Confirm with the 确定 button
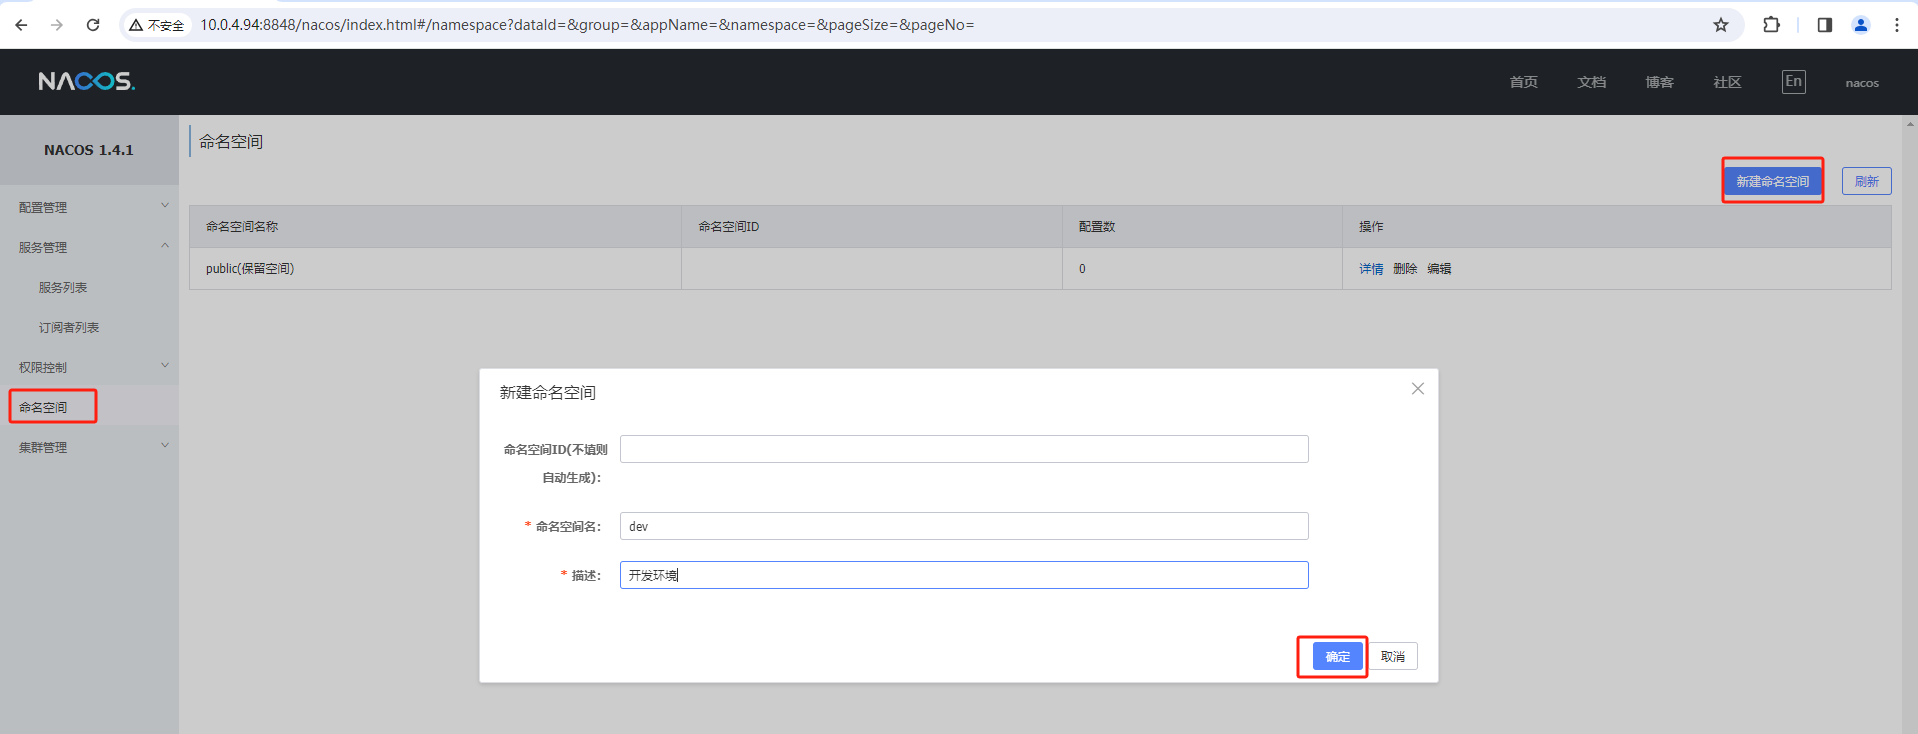This screenshot has height=734, width=1918. pos(1337,656)
